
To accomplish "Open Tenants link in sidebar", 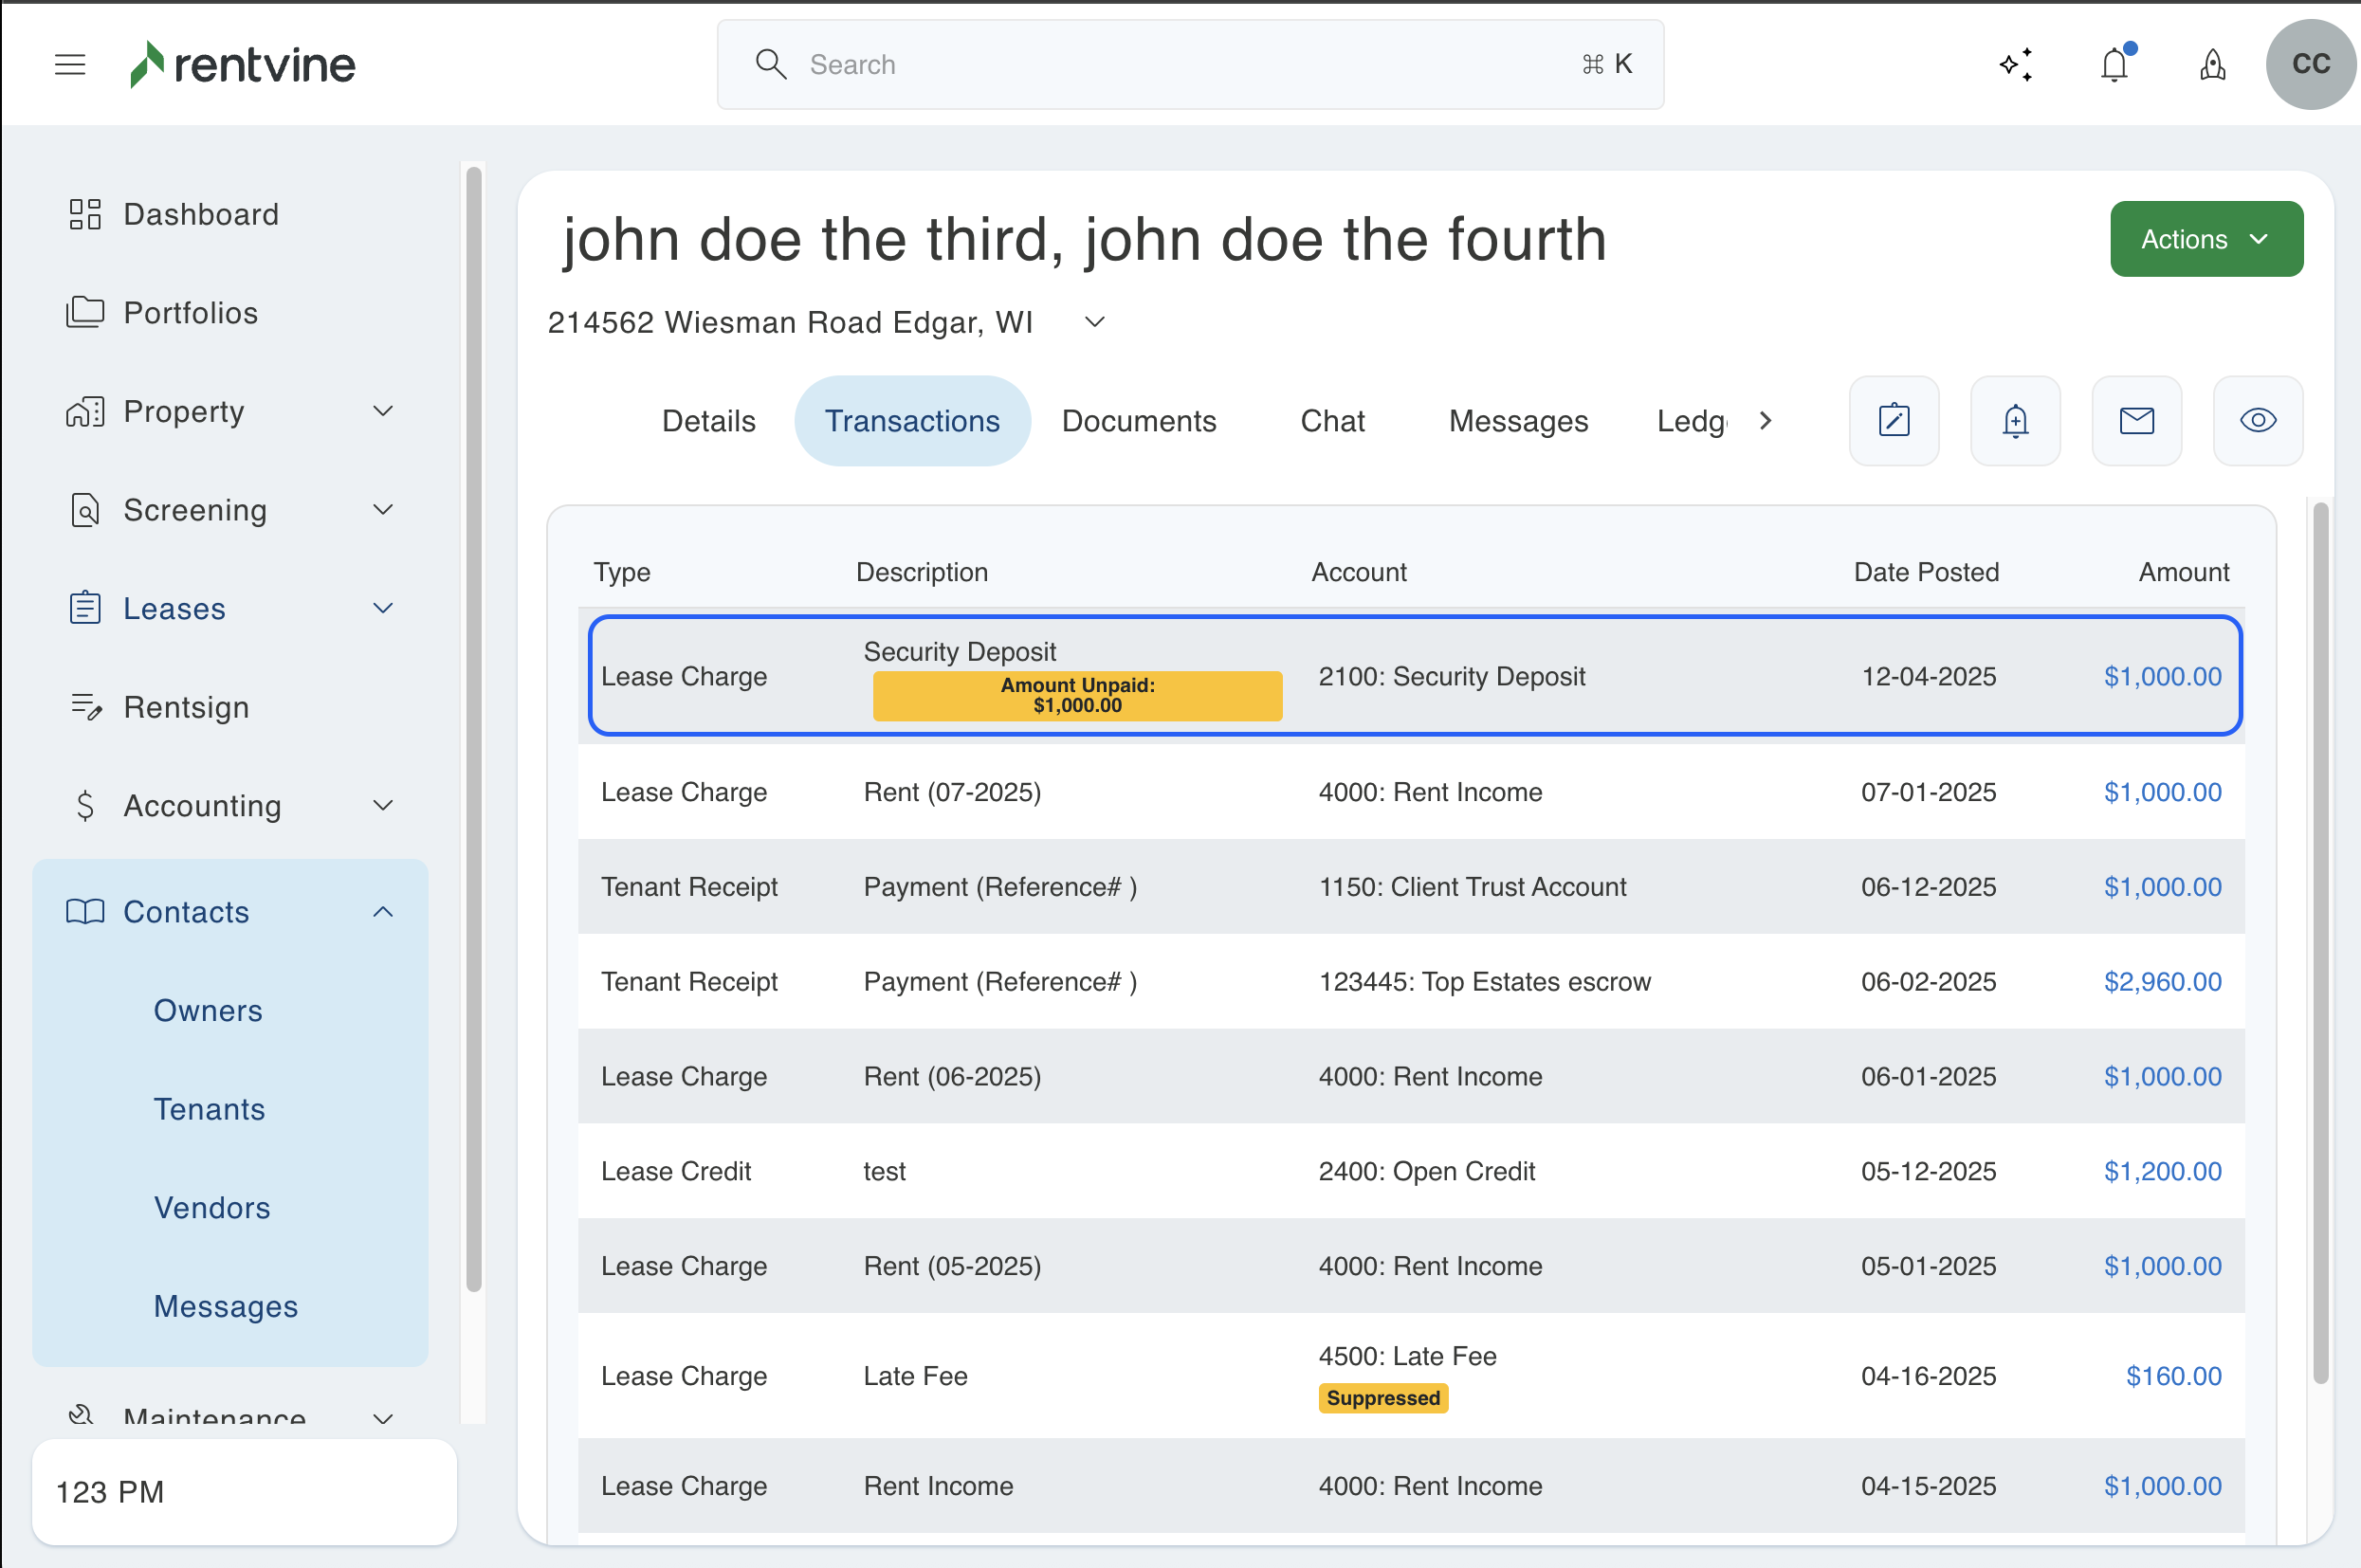I will coord(209,1109).
